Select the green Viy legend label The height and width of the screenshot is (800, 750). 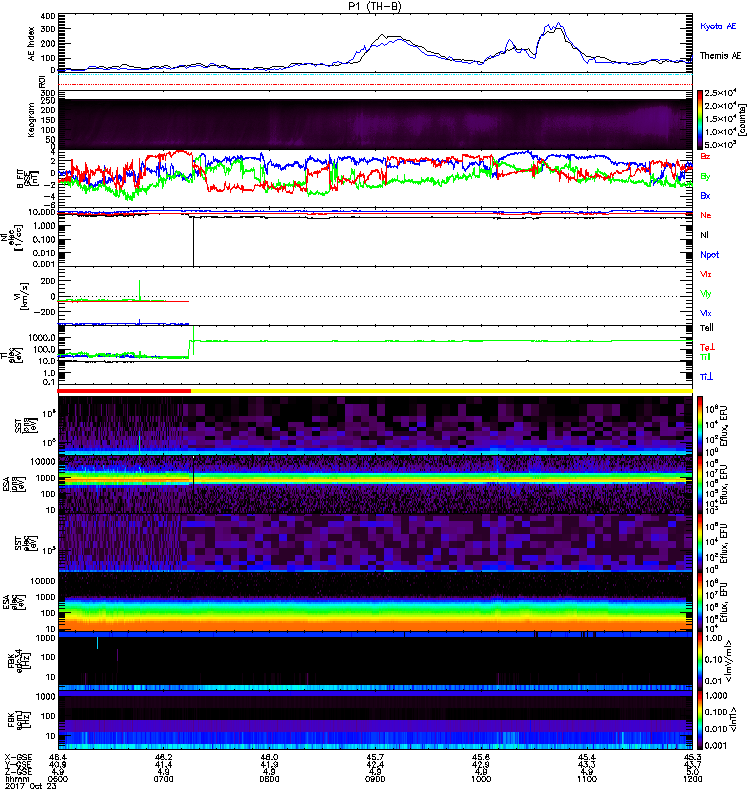pyautogui.click(x=706, y=294)
